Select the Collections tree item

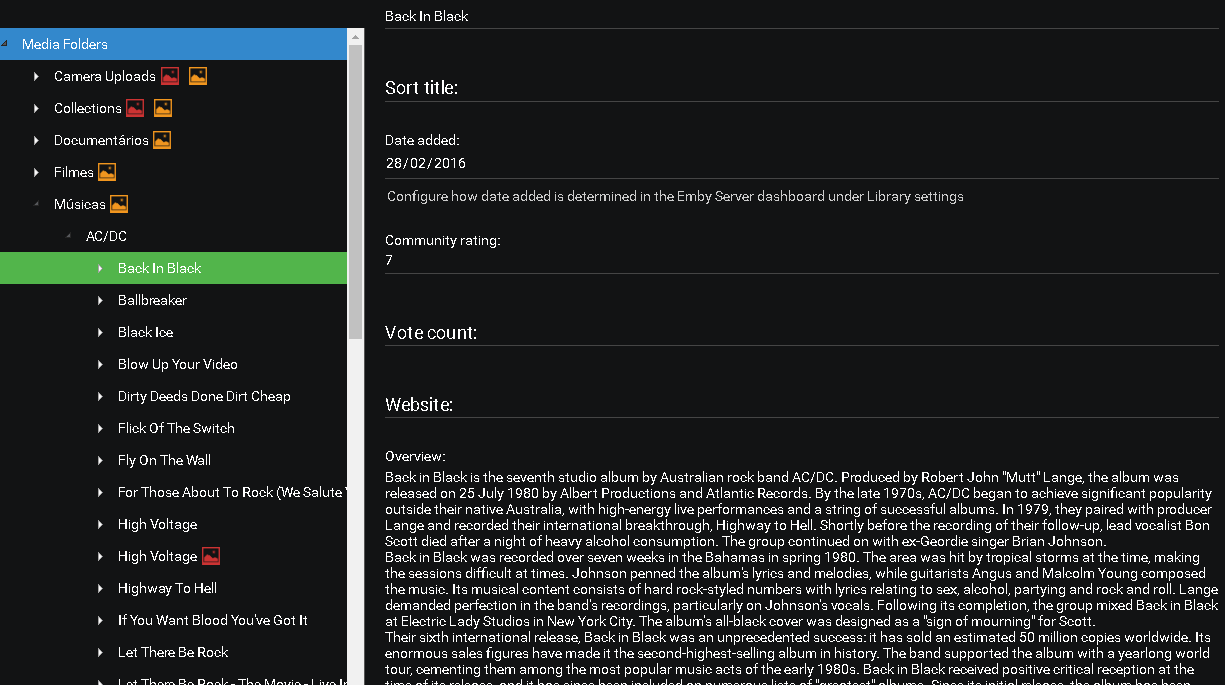click(88, 108)
